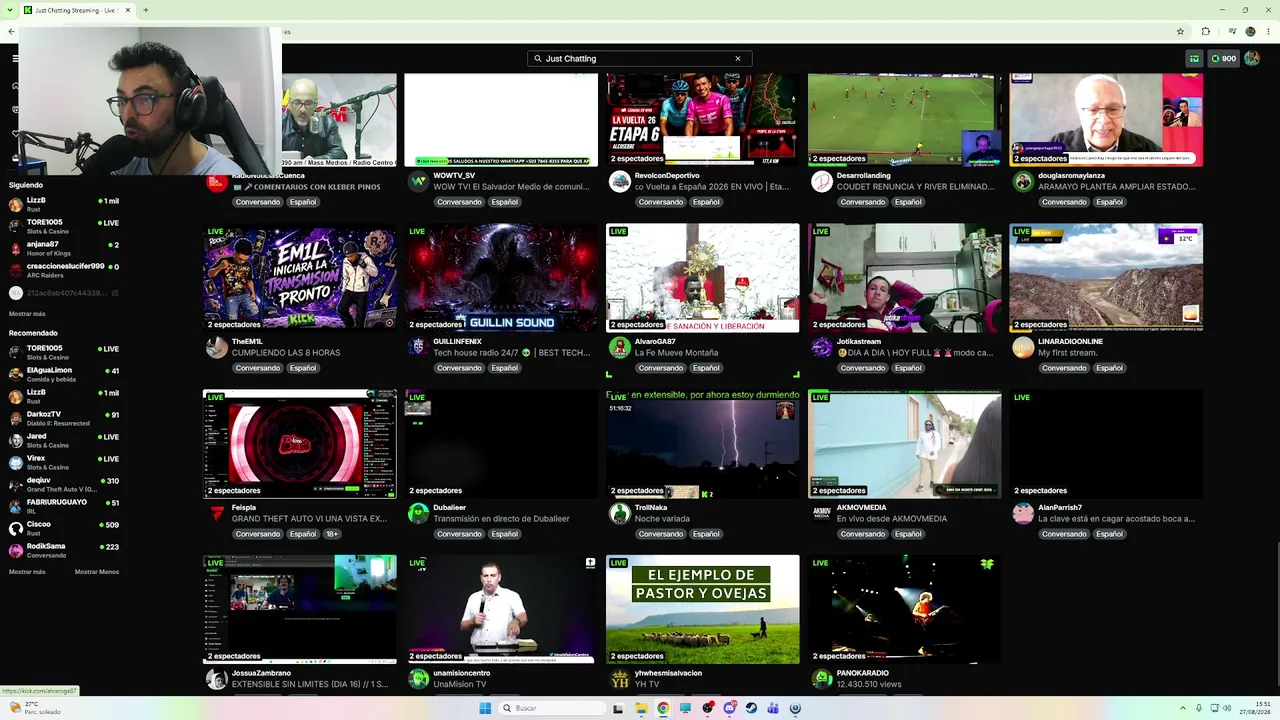
Task: Click the Dubalieer channel avatar
Action: (418, 513)
